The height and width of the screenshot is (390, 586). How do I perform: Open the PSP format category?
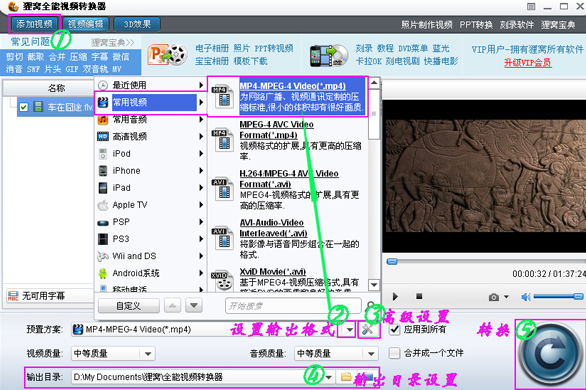click(x=151, y=222)
